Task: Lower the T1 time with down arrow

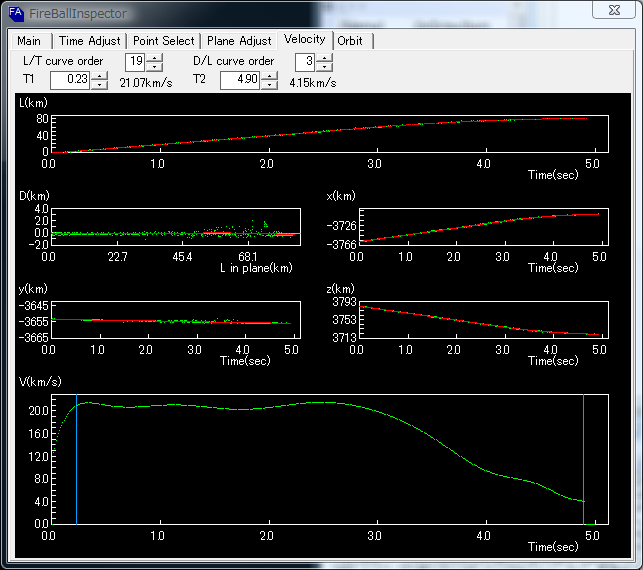Action: pos(99,84)
